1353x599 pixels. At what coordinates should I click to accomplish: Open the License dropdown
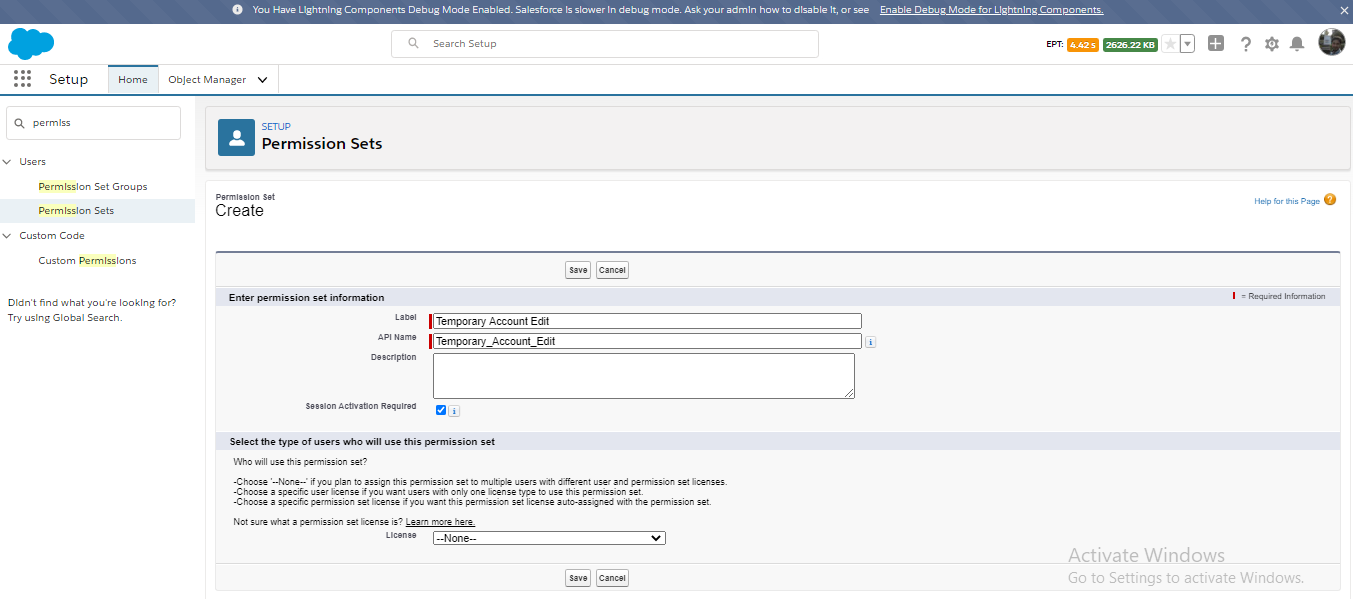(x=548, y=537)
